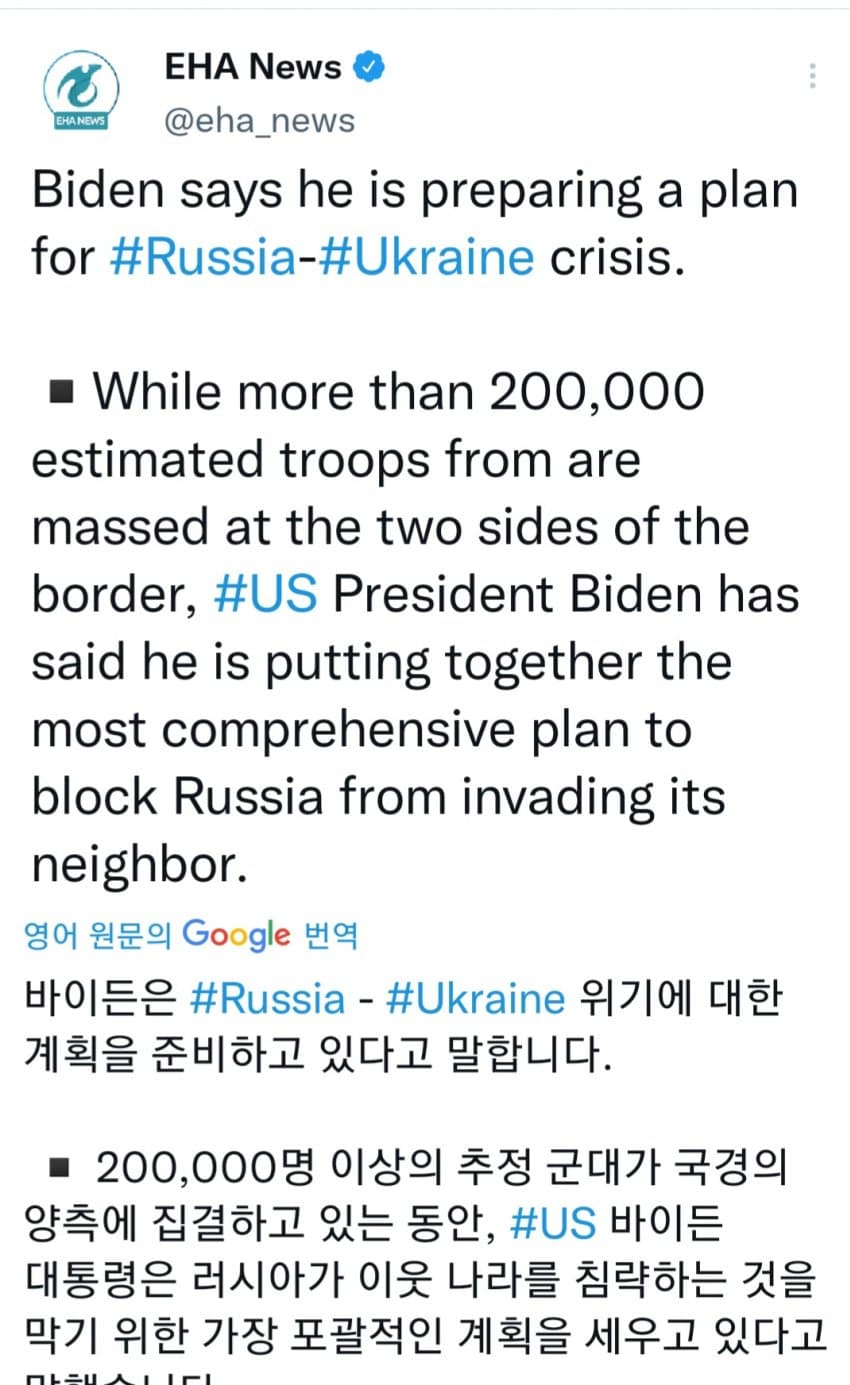Click the square bullet before "200,000명"

click(x=62, y=1167)
